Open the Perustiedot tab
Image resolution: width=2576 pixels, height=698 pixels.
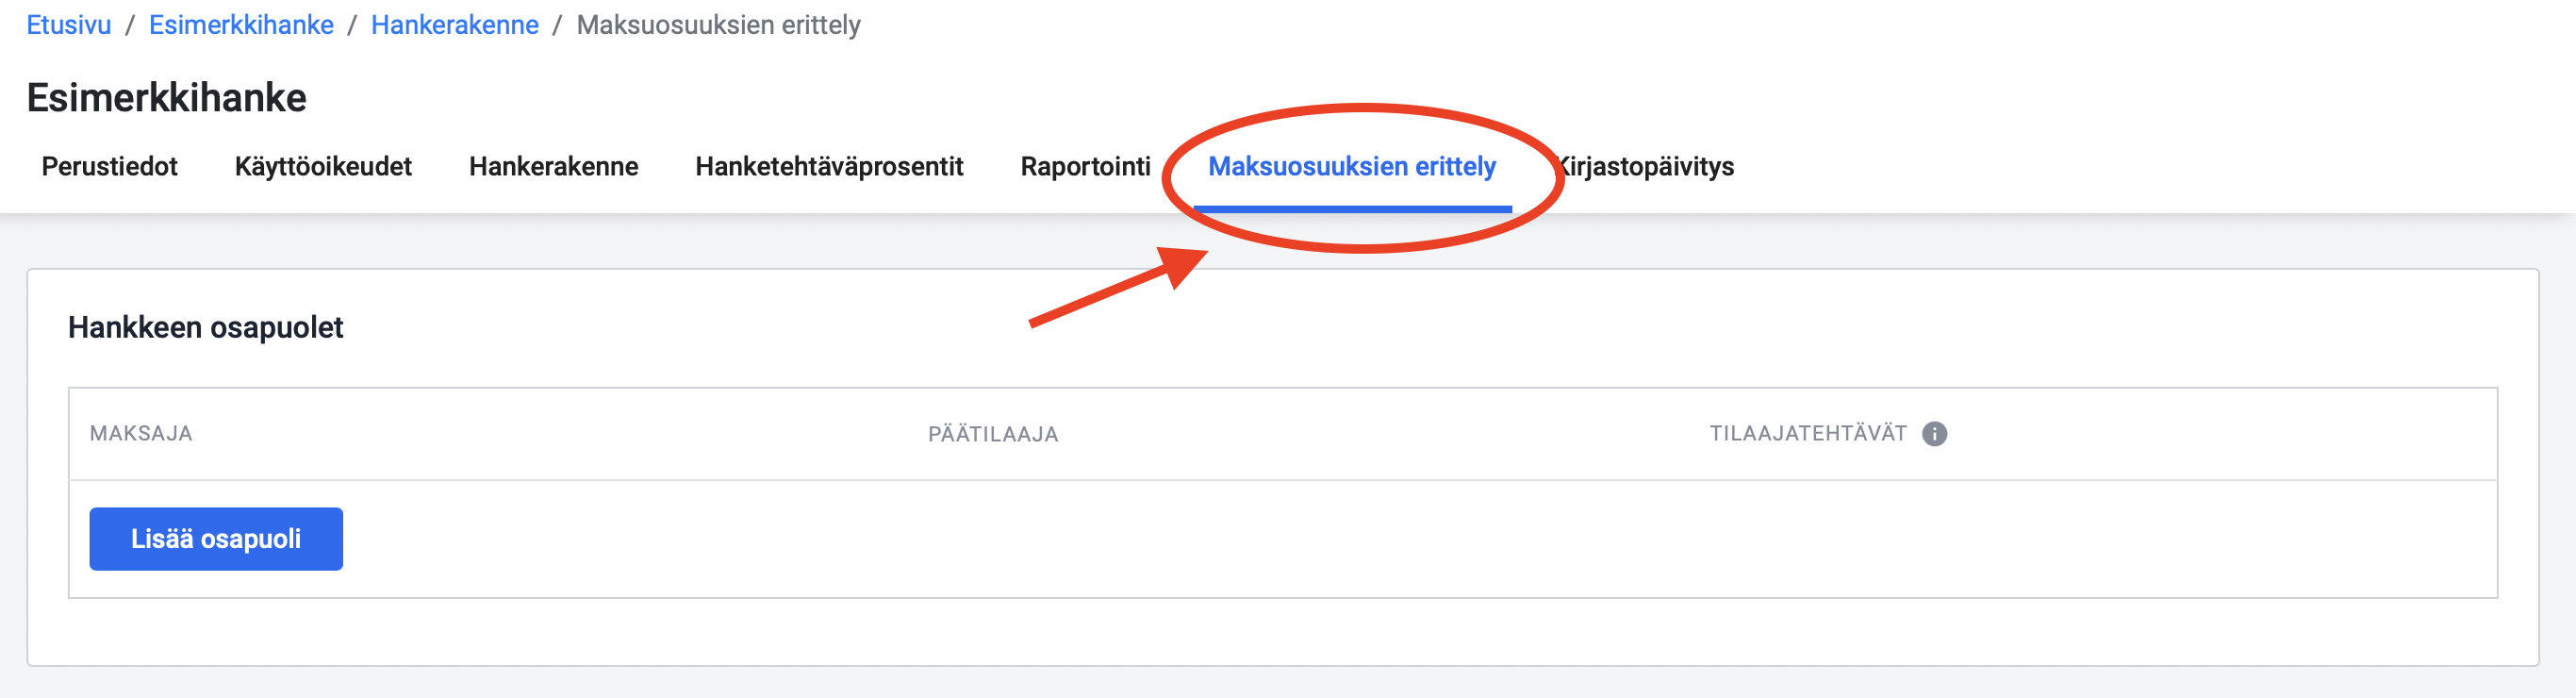(x=109, y=166)
